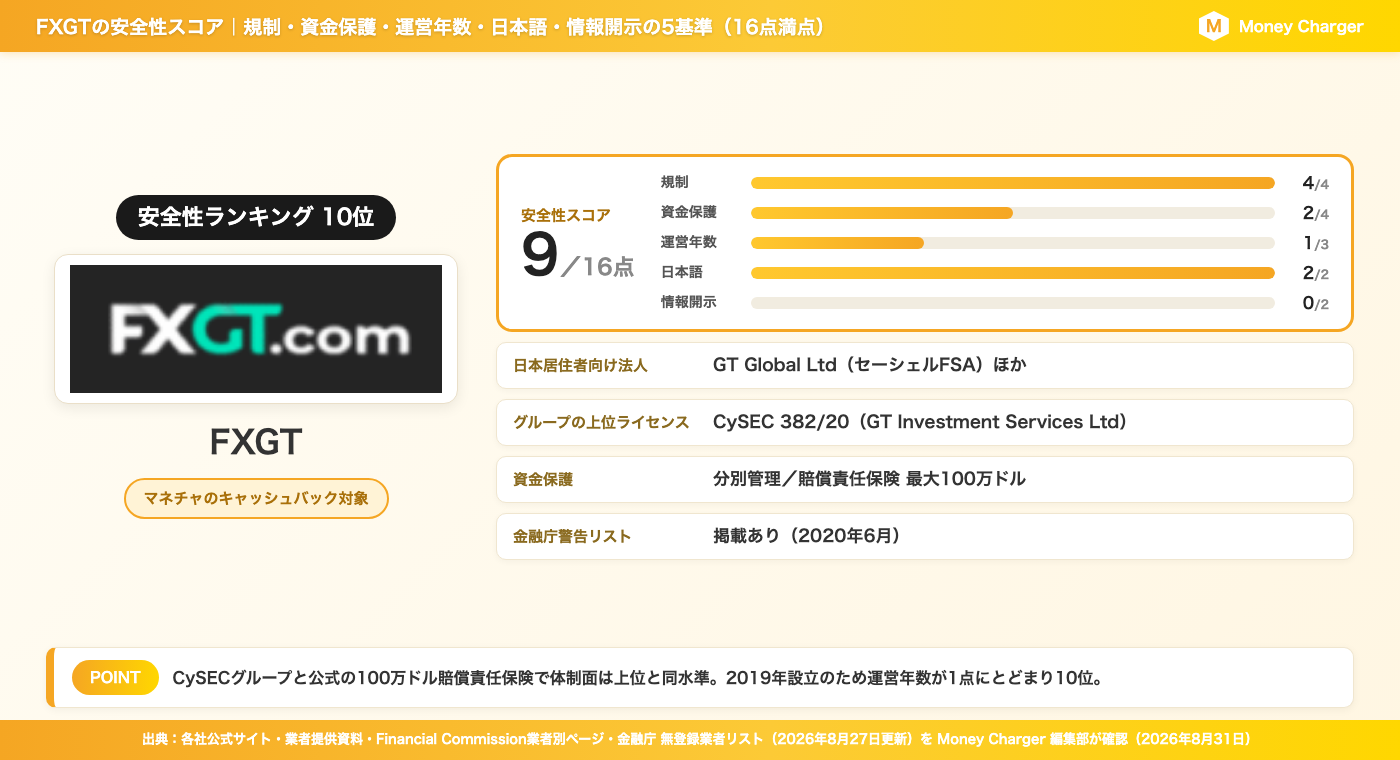Select the 金融庁警告リスト info row

924,537
